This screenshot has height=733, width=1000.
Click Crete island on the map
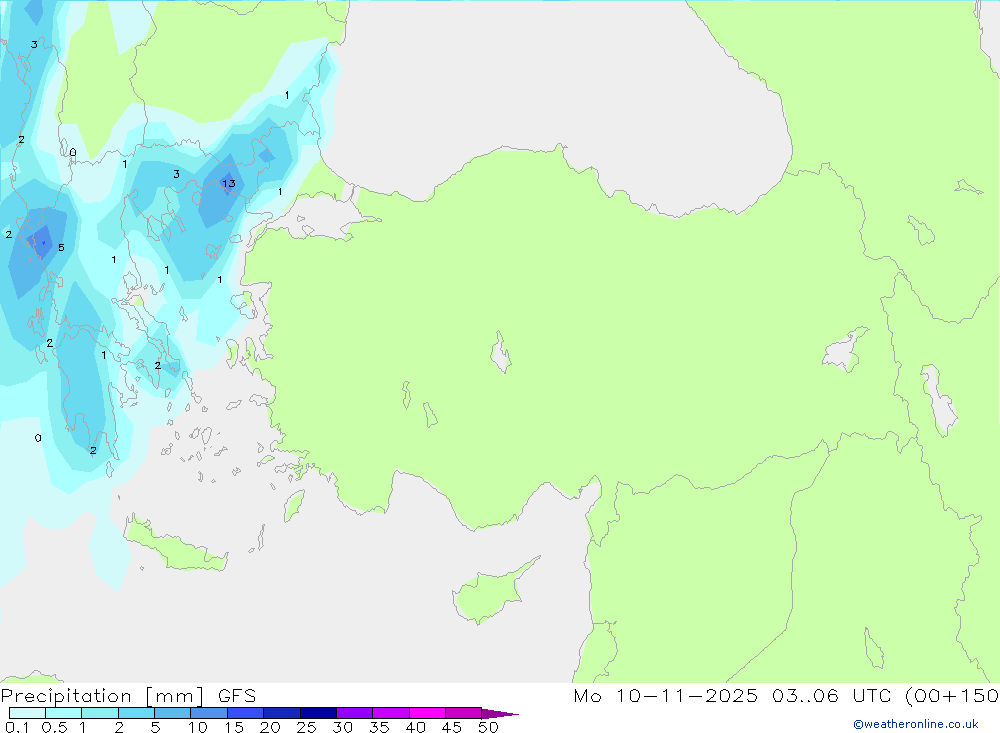pyautogui.click(x=173, y=547)
